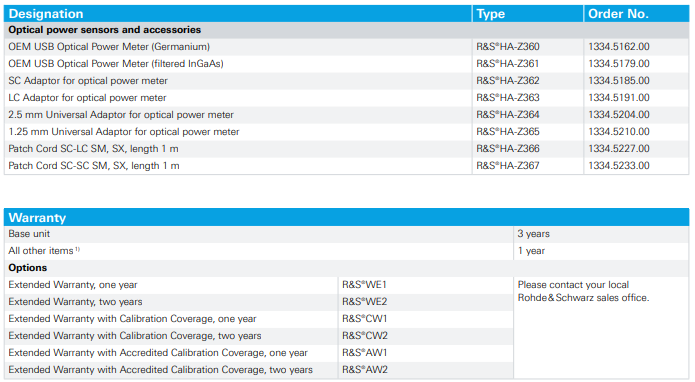
Task: Select 'Extended Warranty with Calibration Coverage, two years'
Action: tap(135, 335)
